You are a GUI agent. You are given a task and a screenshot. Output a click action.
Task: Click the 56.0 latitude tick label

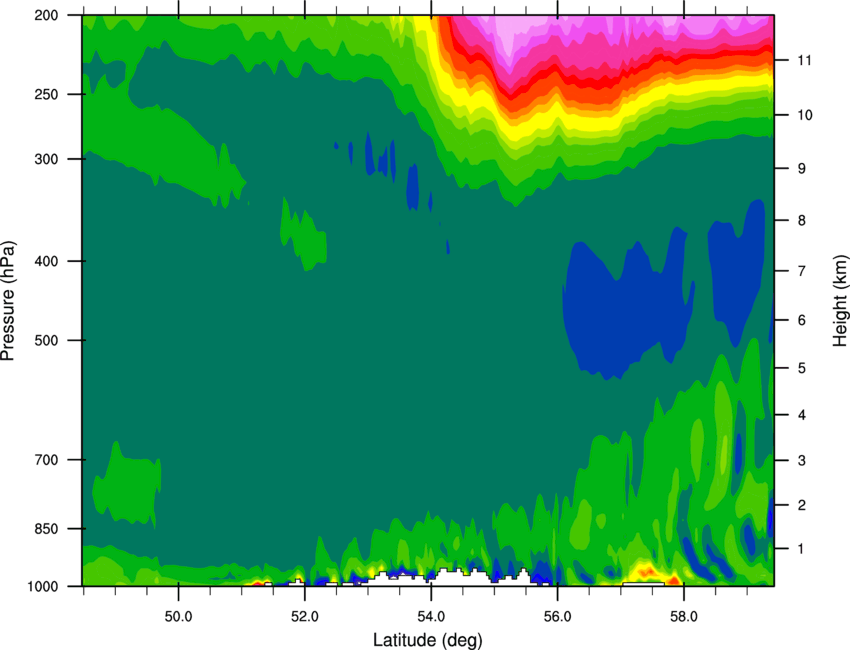point(558,616)
